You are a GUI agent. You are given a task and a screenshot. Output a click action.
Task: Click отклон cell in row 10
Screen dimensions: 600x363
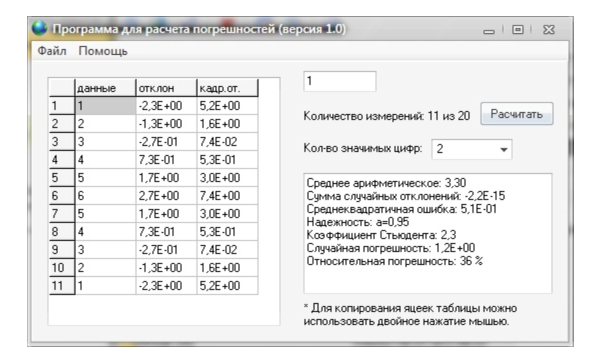tap(166, 267)
